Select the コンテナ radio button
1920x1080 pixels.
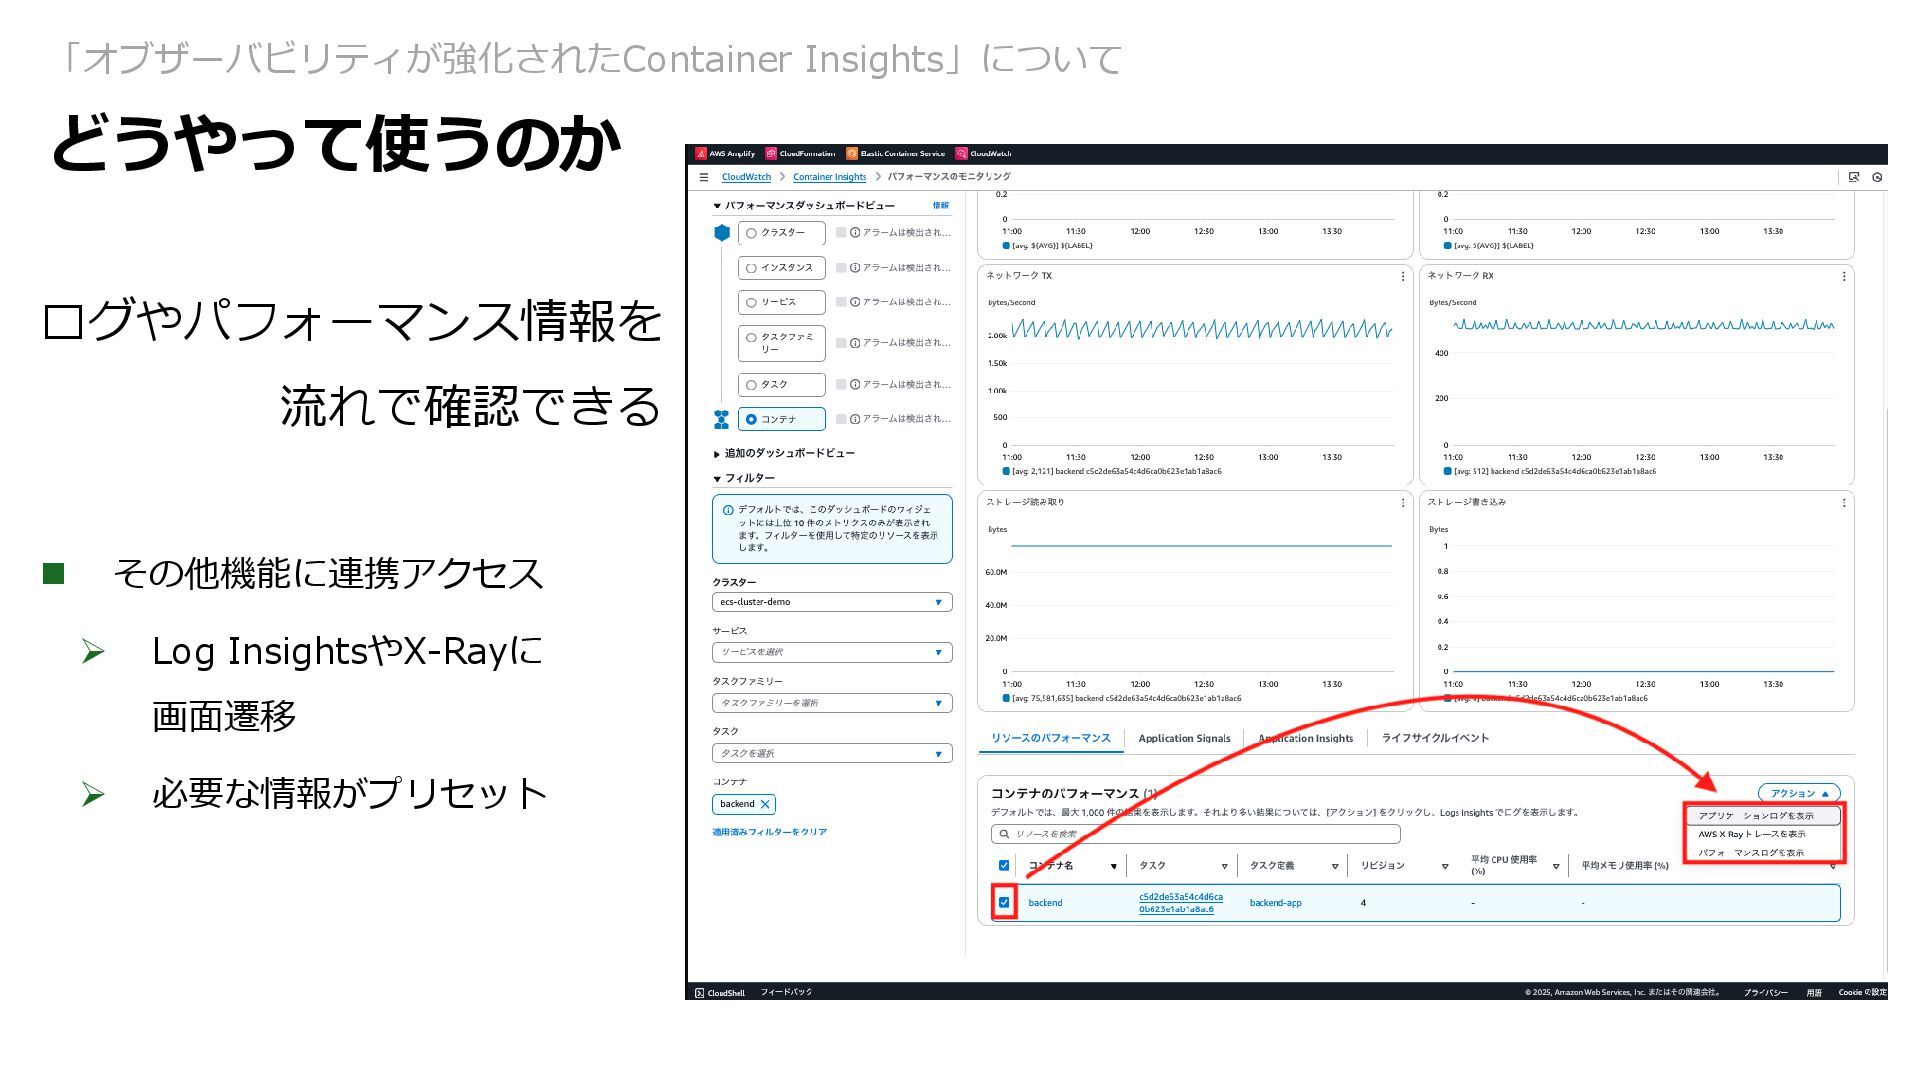(x=751, y=419)
